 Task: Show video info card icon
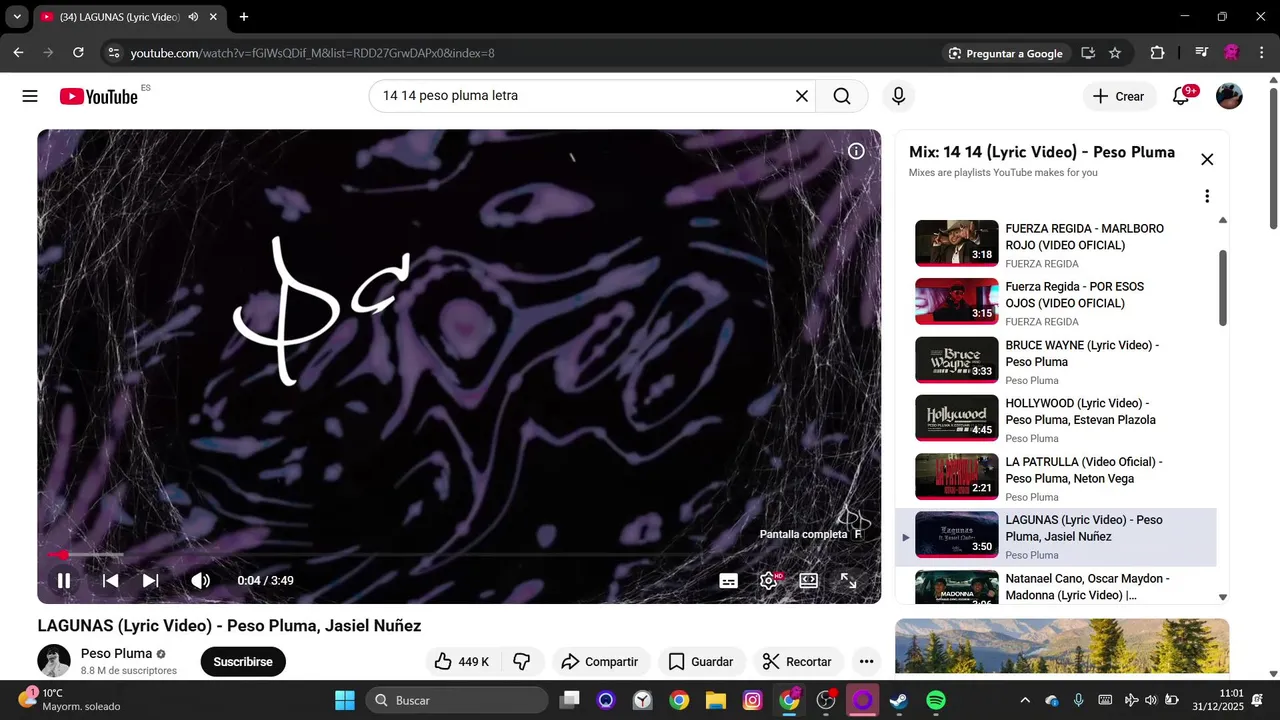[x=856, y=152]
